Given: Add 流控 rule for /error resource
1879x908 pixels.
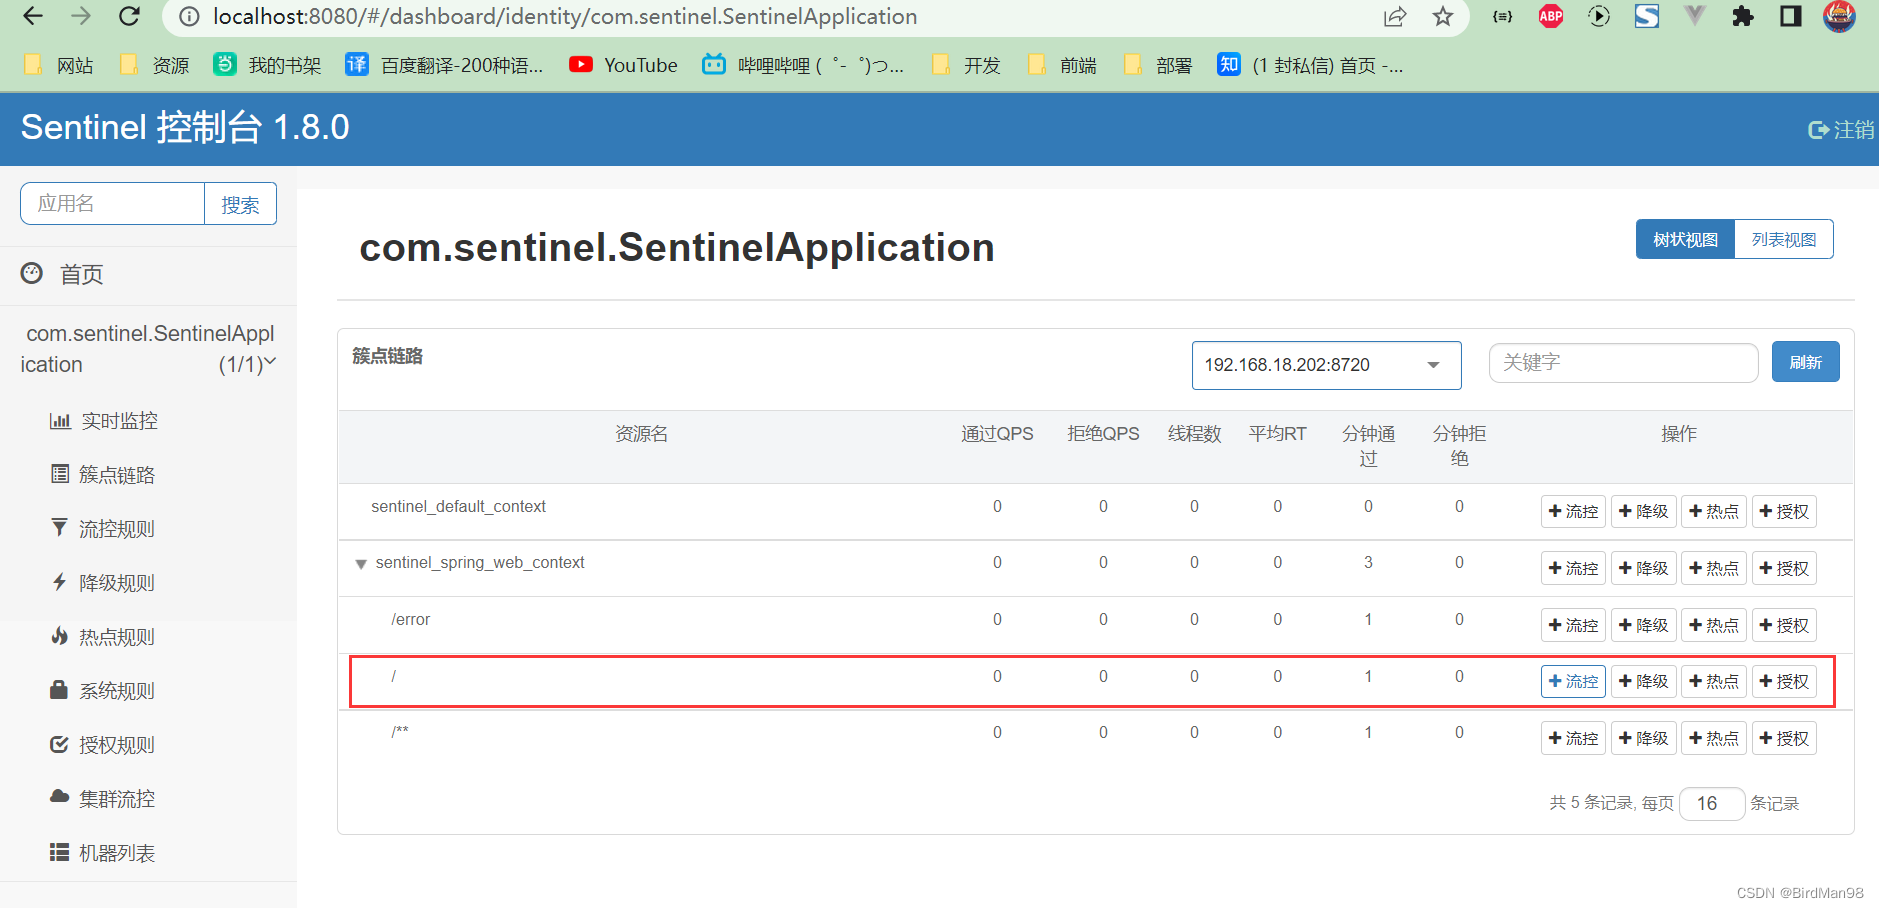Looking at the screenshot, I should [1573, 625].
